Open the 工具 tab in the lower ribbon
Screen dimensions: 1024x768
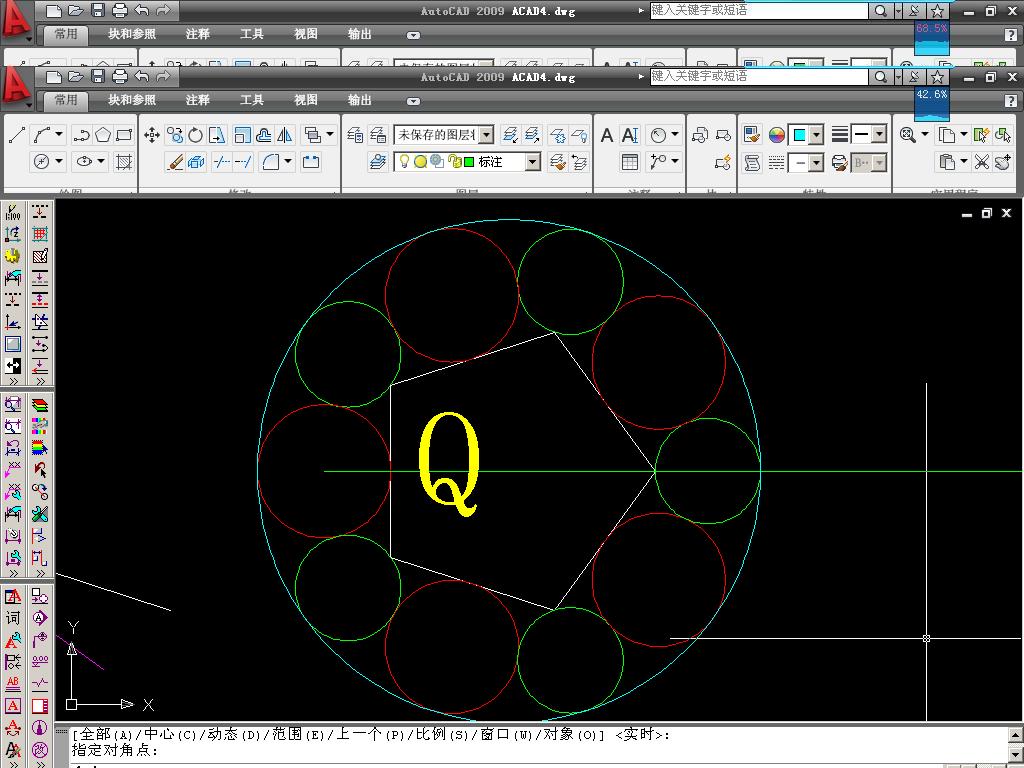click(x=251, y=100)
